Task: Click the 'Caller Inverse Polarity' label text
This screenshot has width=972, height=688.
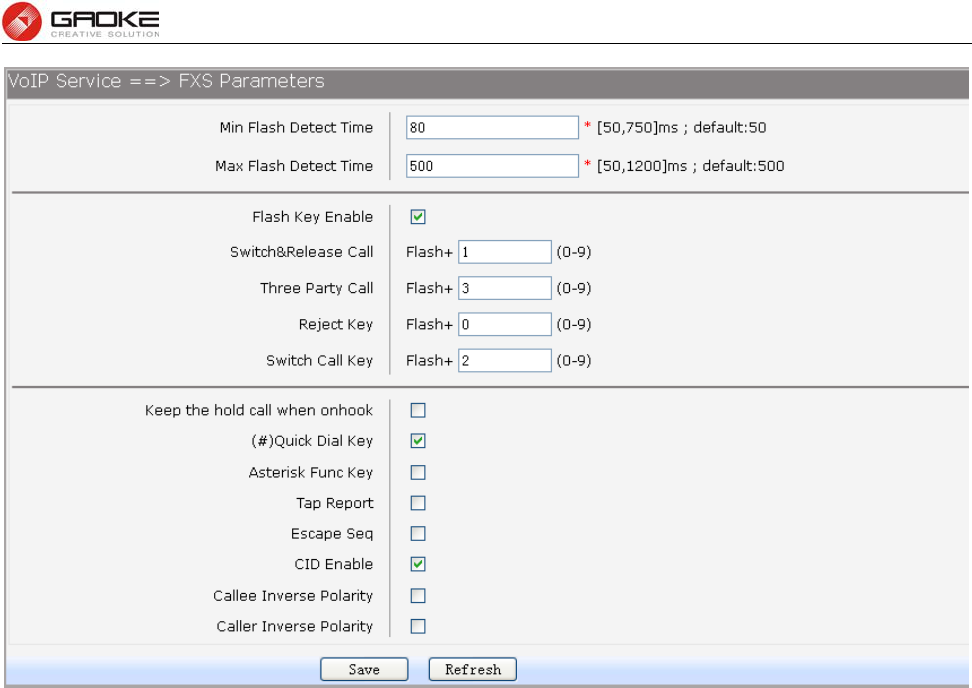Action: (294, 626)
